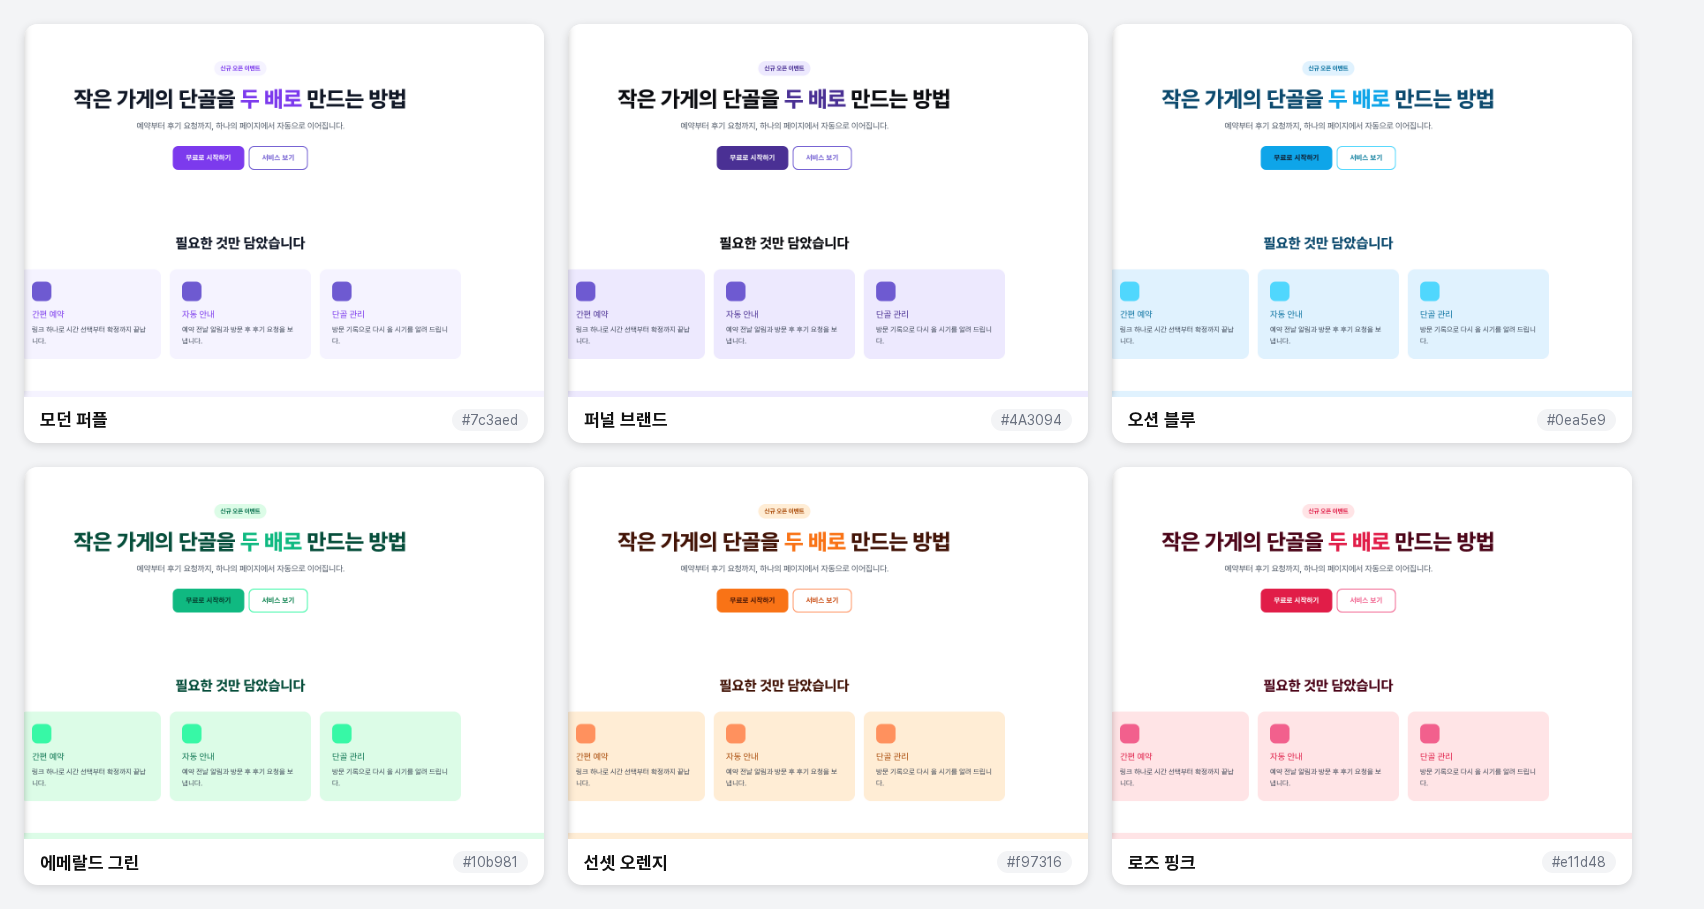Click 필요한 것만 담았습니다 heading in 로즈 핑크
The width and height of the screenshot is (1704, 909).
1328,686
